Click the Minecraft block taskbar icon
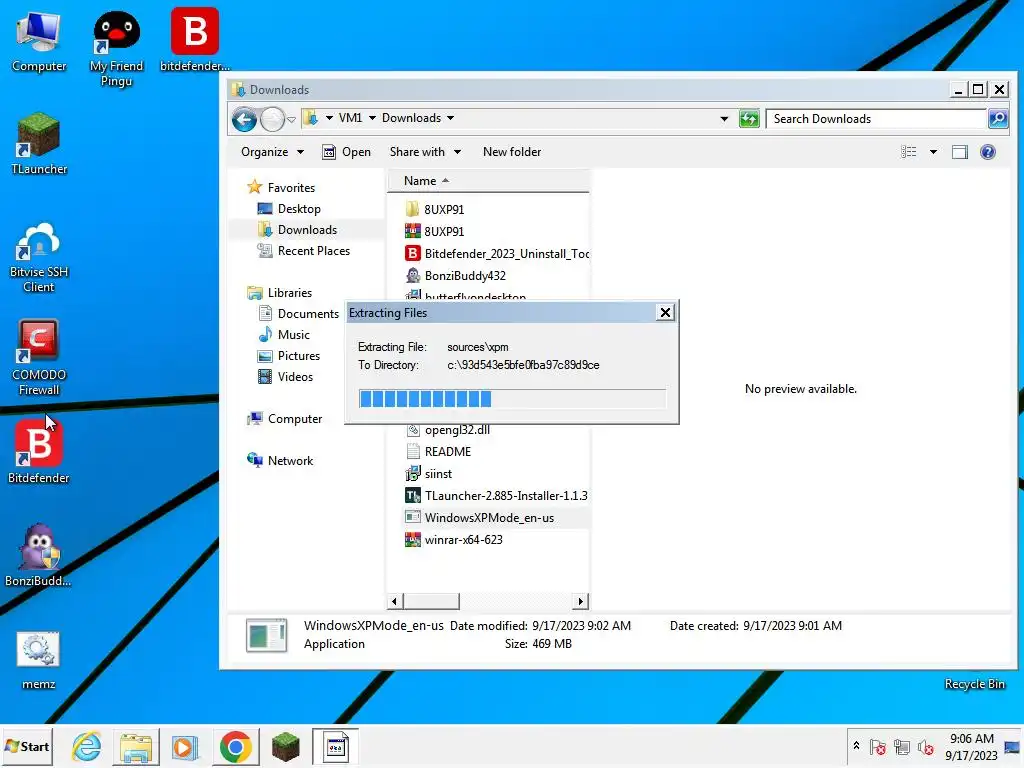The image size is (1024, 768). point(285,746)
